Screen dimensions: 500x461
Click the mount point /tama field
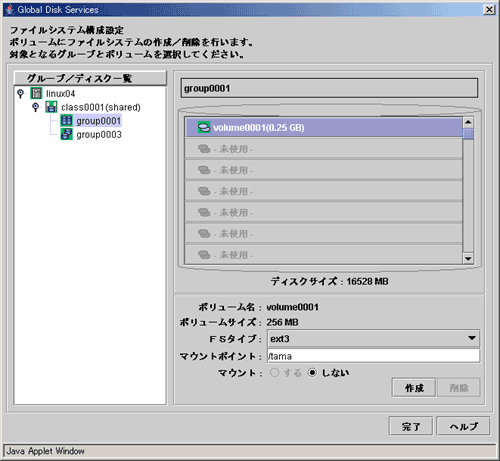tap(373, 356)
